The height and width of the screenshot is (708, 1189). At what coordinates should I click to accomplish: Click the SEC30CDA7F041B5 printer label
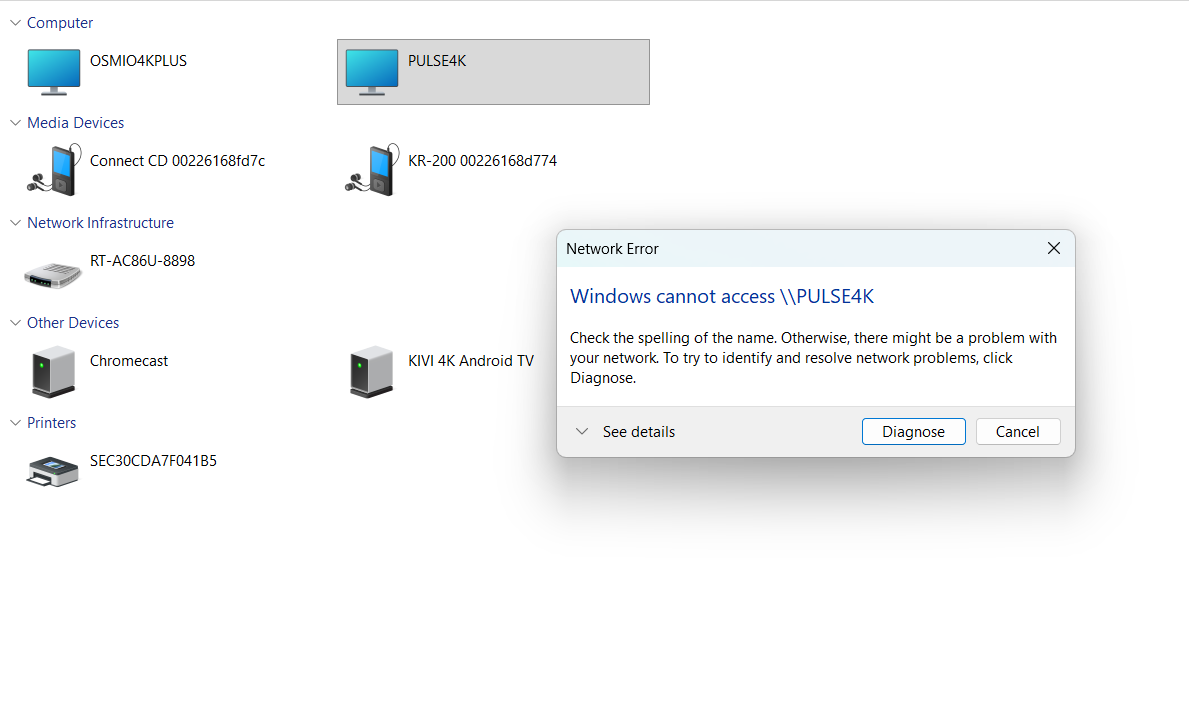[x=153, y=461]
